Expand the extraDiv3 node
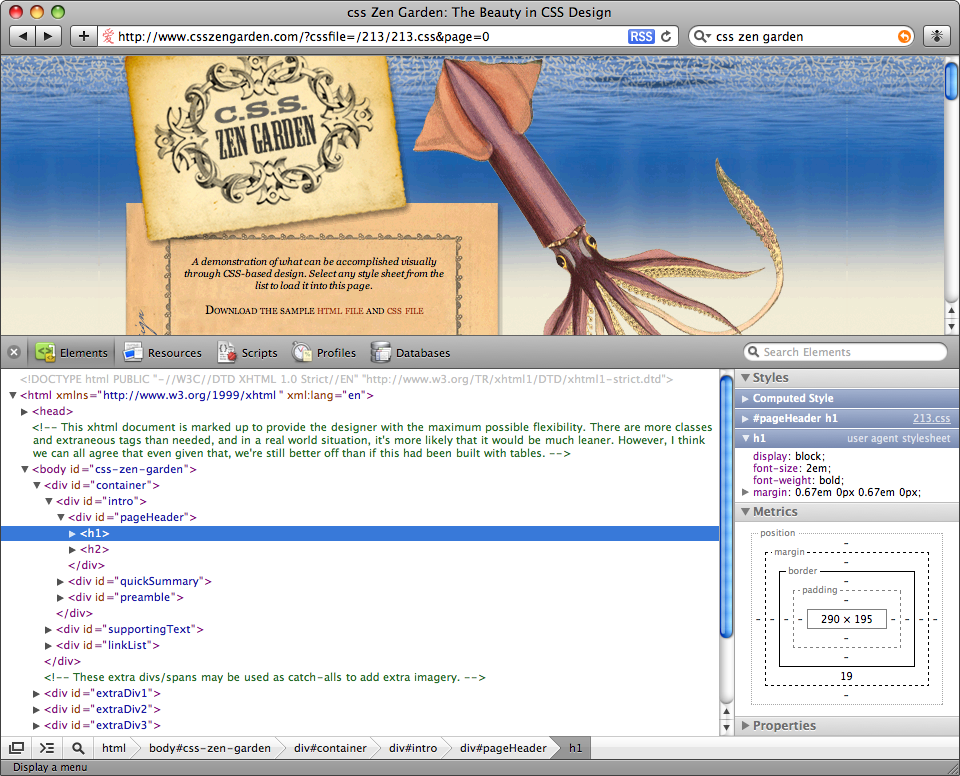 [37, 725]
